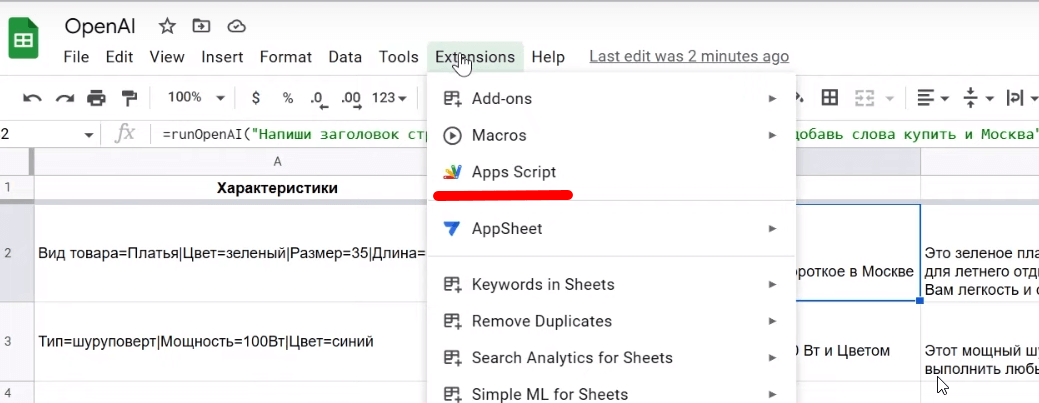Expand the AppSheet submenu arrow

click(x=772, y=229)
